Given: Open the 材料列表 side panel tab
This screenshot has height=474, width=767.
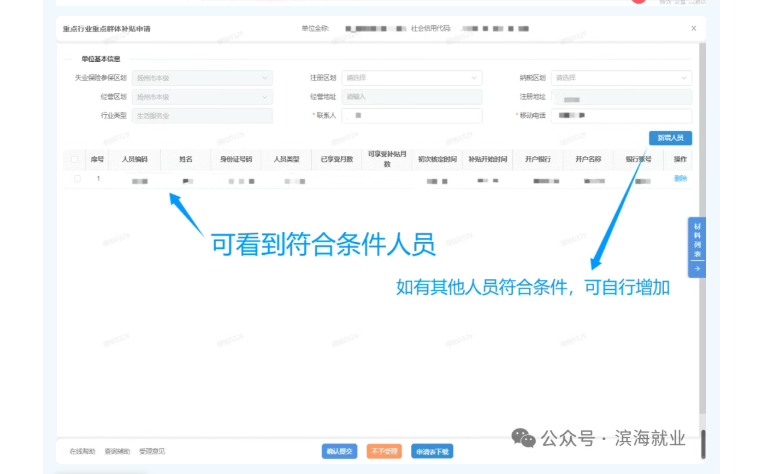Looking at the screenshot, I should 696,240.
